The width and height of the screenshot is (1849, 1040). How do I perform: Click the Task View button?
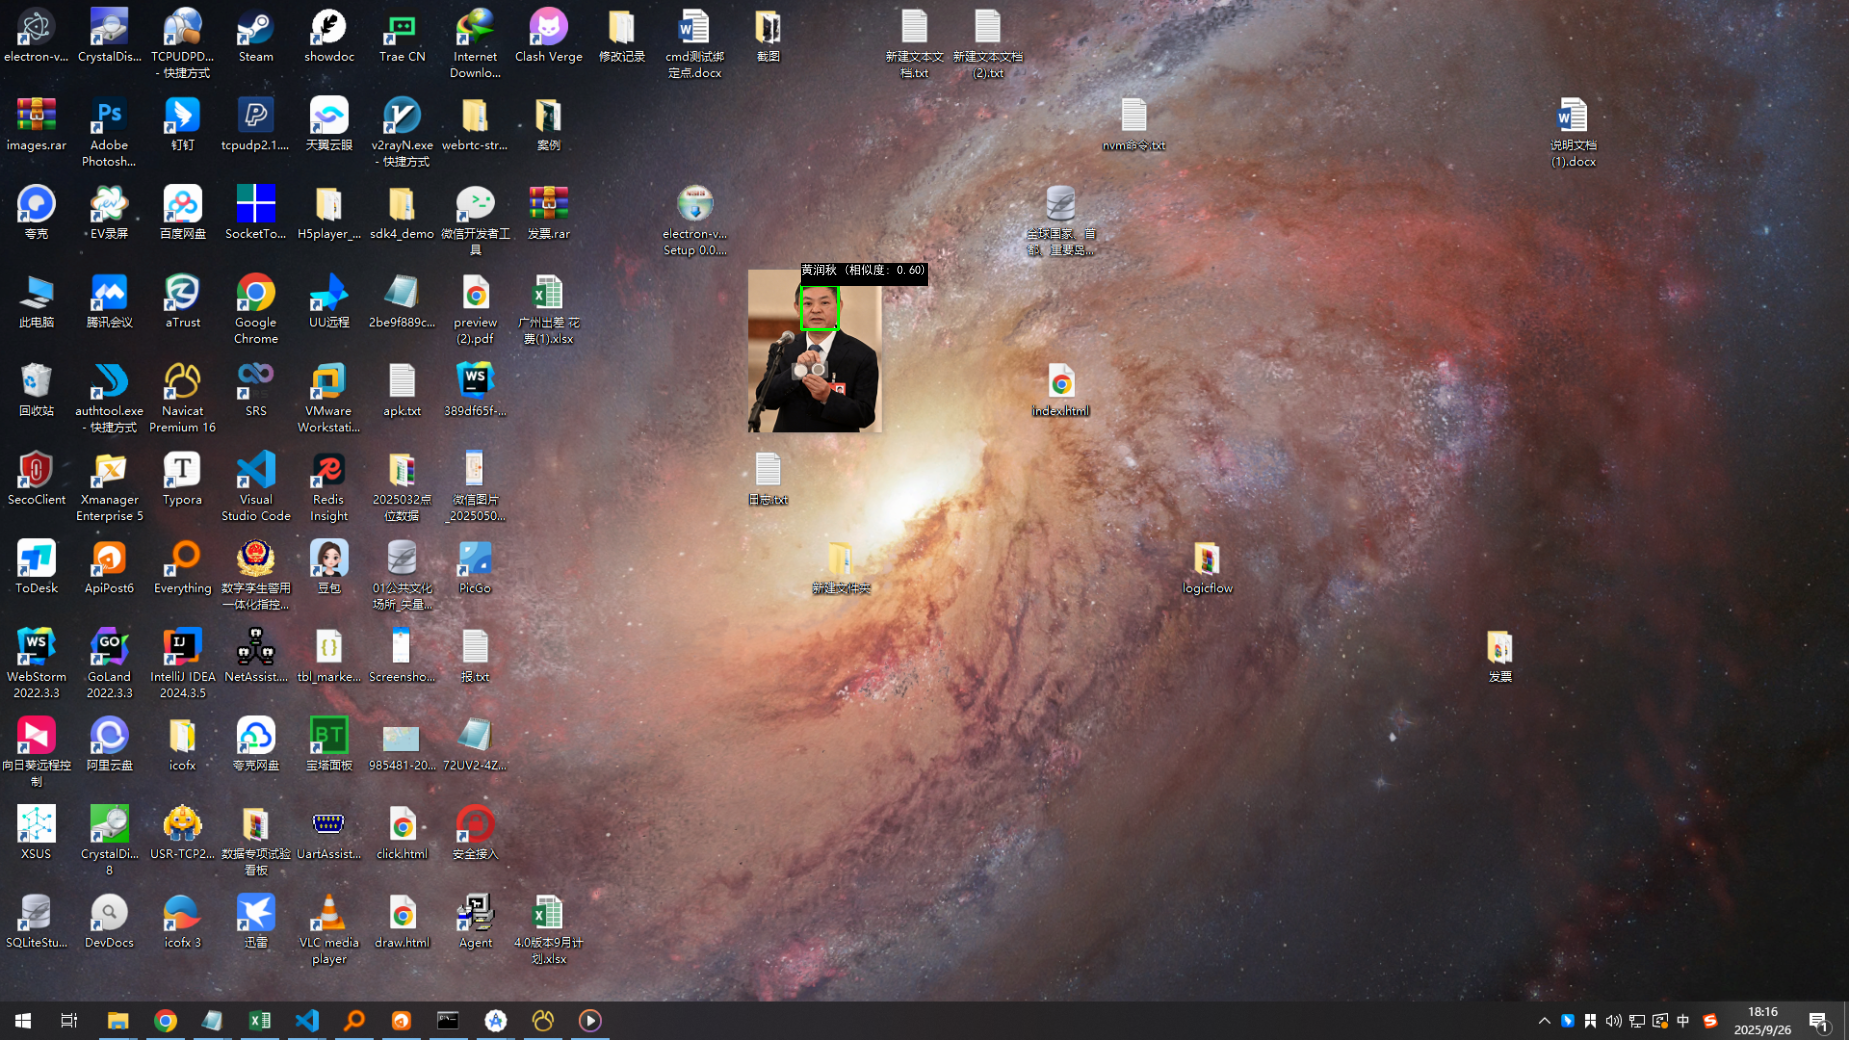point(69,1020)
